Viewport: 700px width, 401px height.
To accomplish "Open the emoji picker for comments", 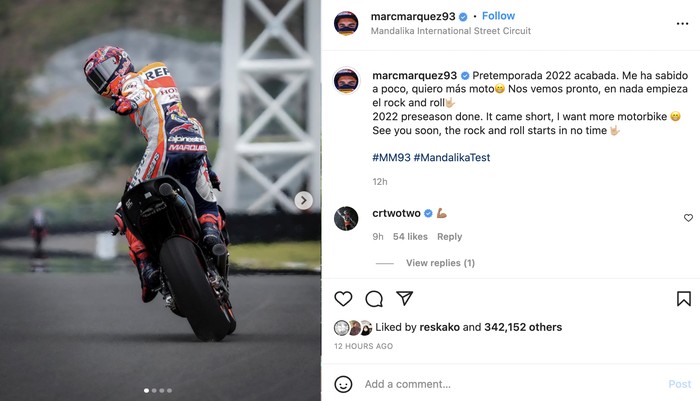I will pyautogui.click(x=343, y=384).
